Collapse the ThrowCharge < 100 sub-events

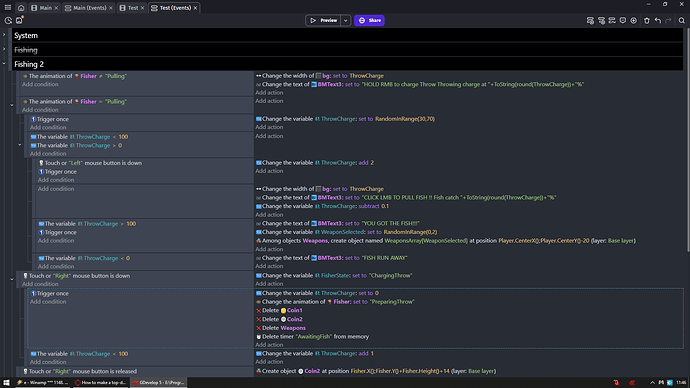[x=20, y=145]
